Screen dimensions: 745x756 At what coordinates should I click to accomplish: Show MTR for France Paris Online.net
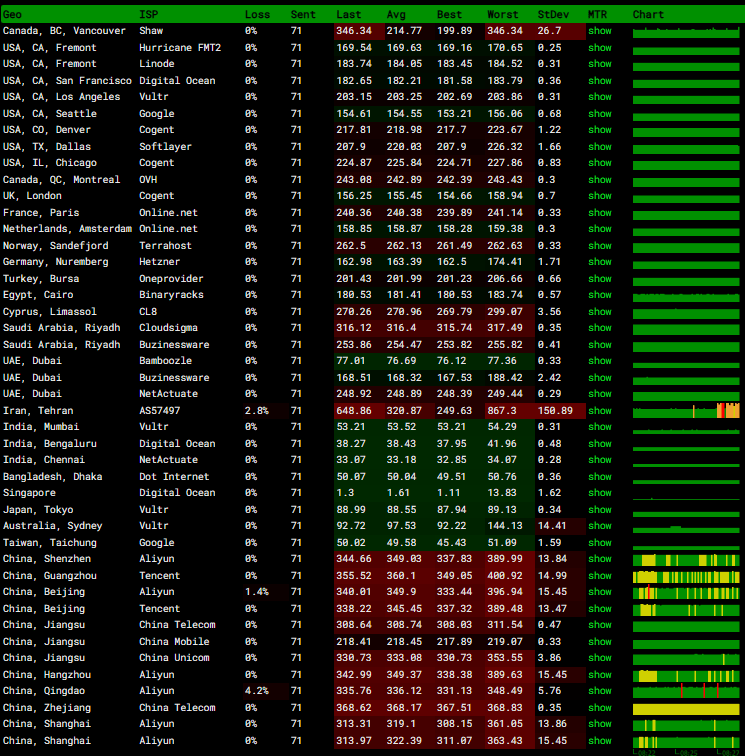(599, 213)
